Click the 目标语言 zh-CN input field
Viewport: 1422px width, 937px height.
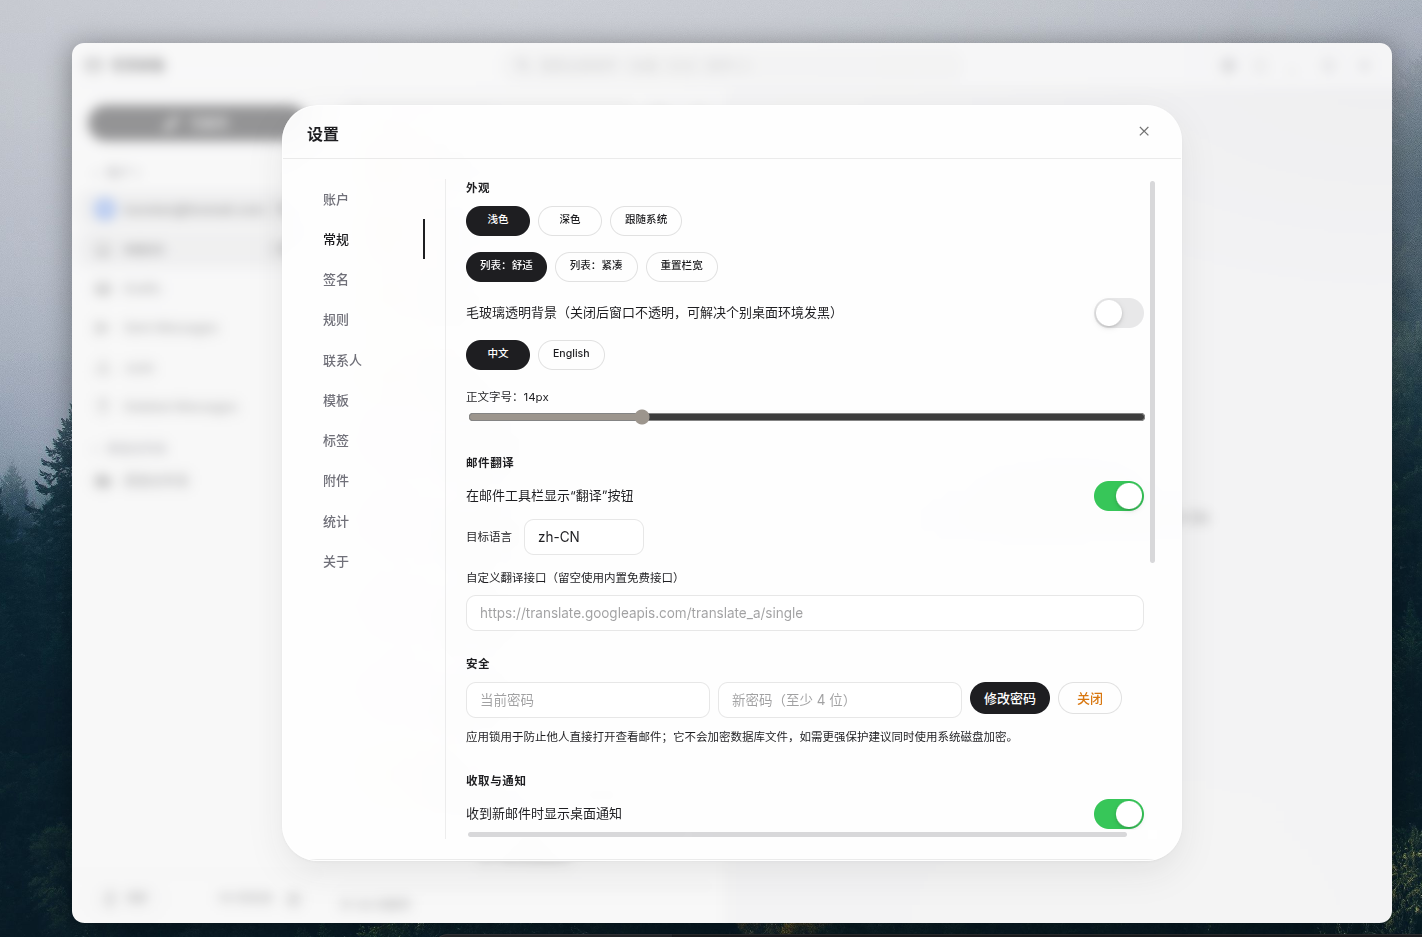click(x=584, y=537)
